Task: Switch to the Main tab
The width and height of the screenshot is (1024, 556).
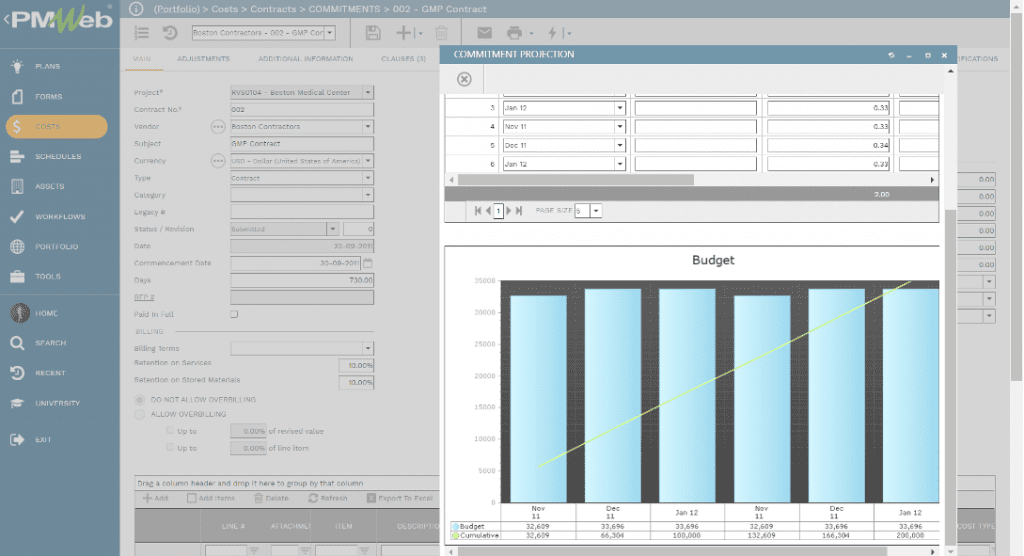Action: (142, 59)
